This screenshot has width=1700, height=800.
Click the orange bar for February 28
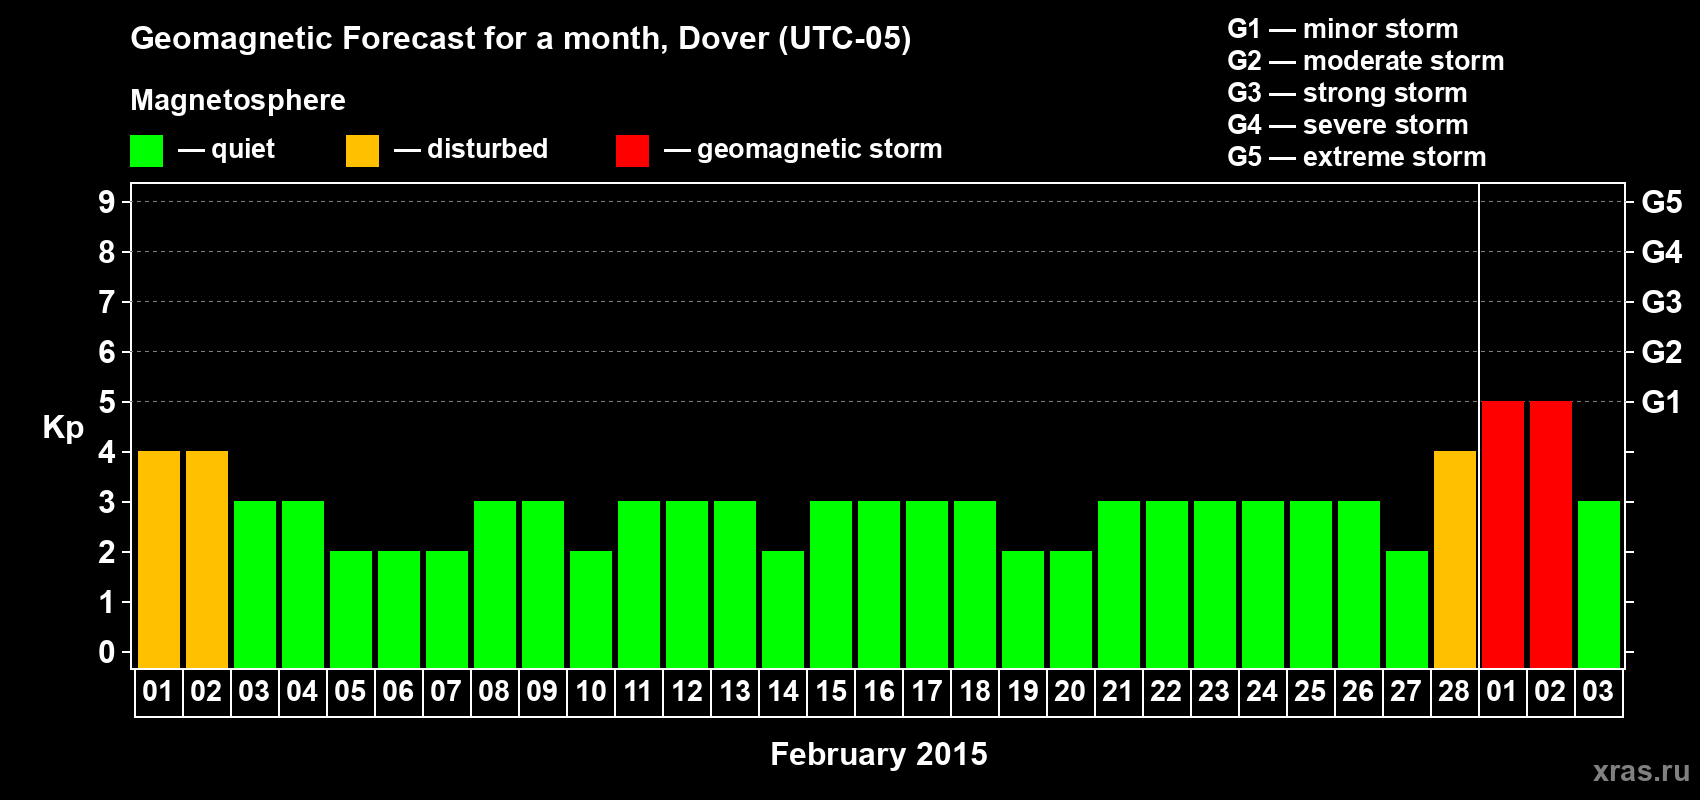(x=1455, y=560)
